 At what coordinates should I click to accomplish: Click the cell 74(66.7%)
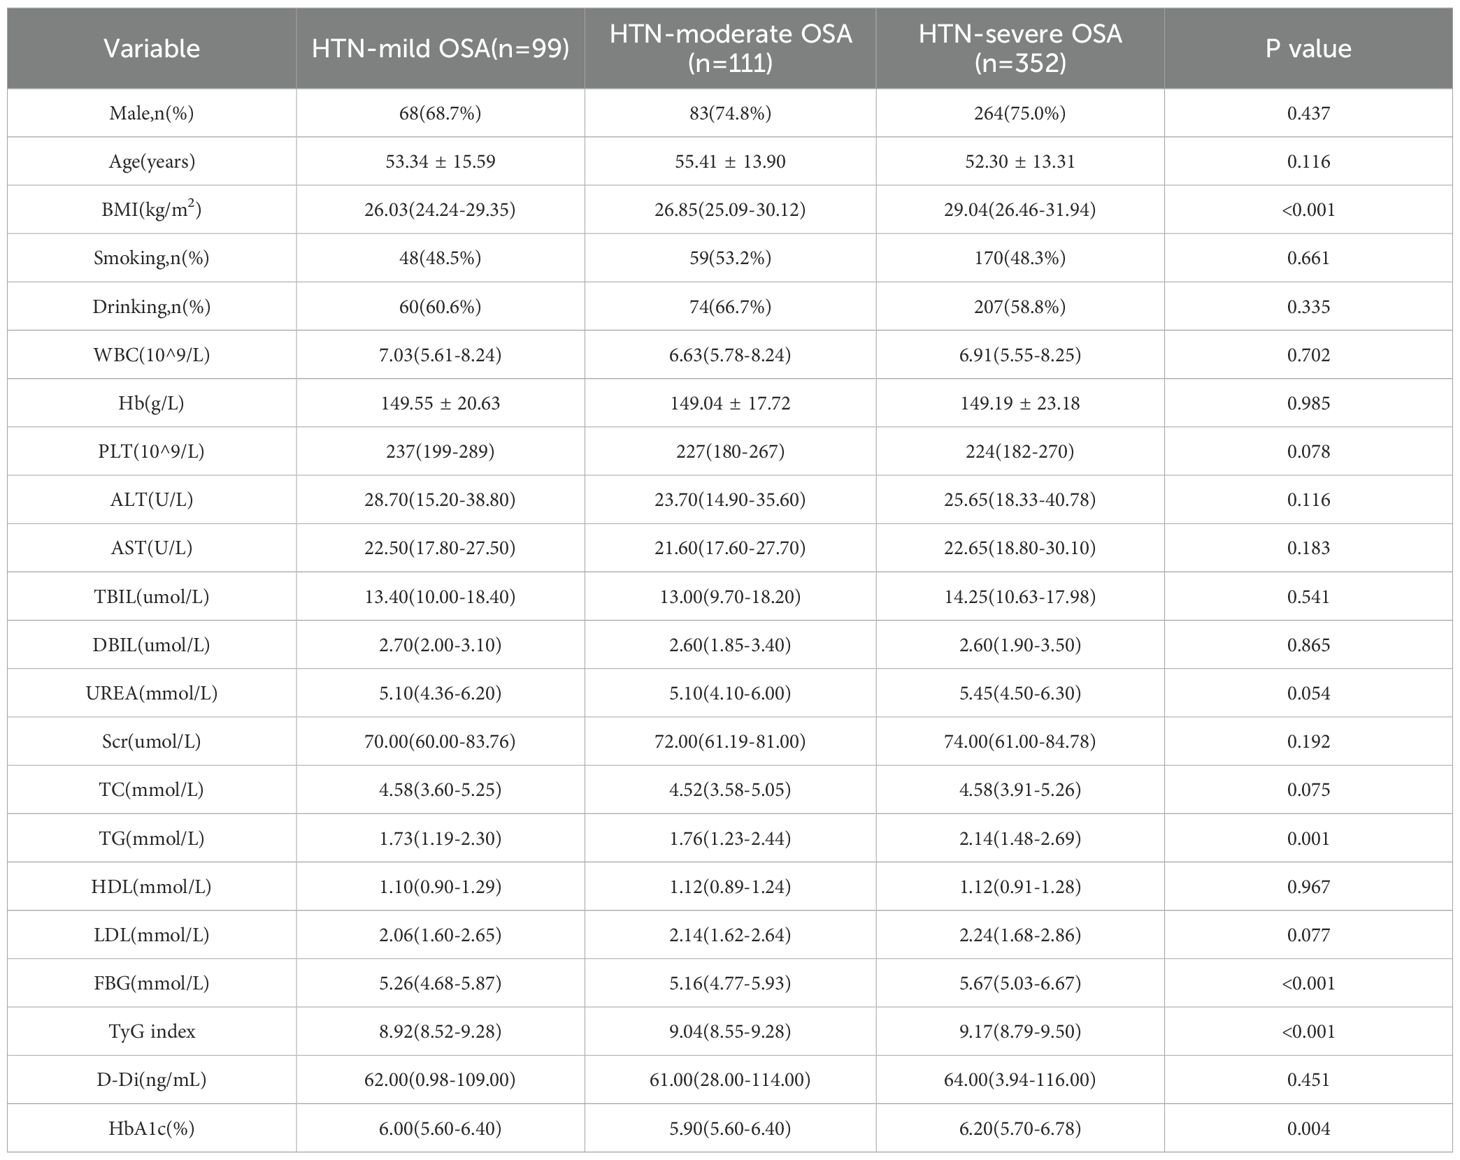[730, 306]
